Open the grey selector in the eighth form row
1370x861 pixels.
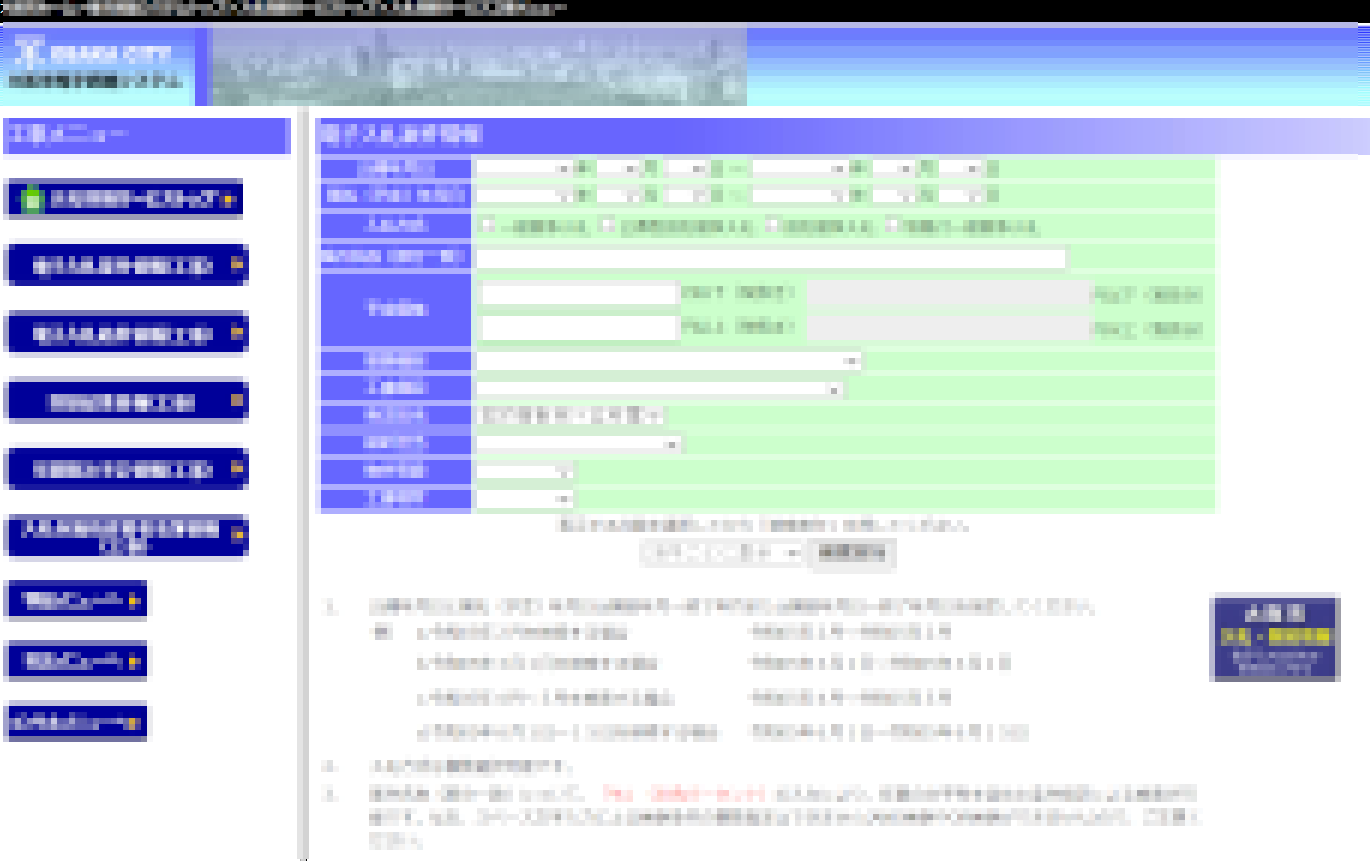571,415
